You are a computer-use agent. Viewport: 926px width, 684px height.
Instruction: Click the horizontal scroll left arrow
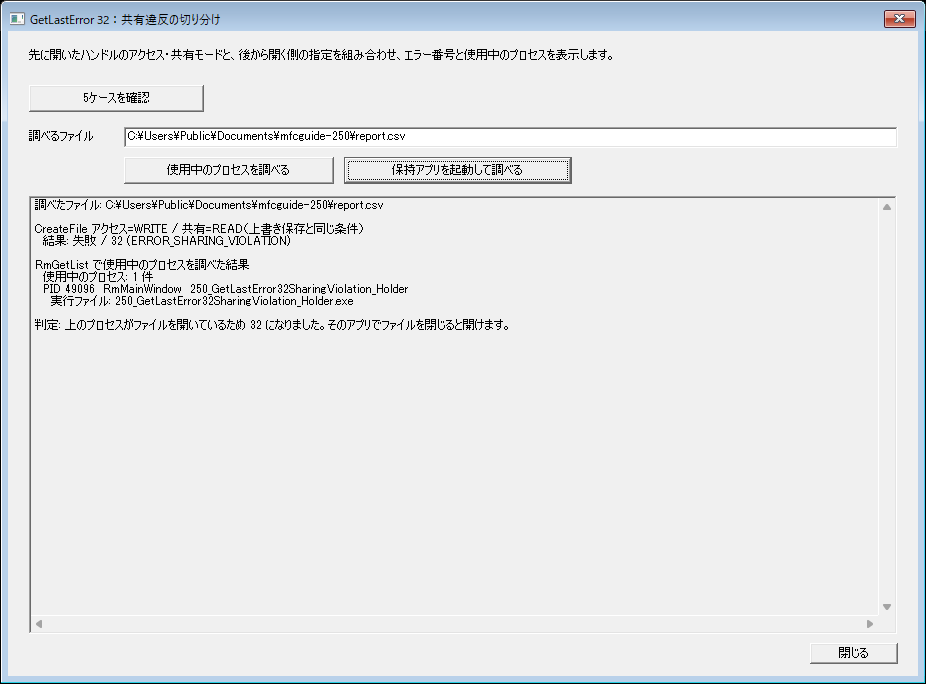pyautogui.click(x=39, y=624)
